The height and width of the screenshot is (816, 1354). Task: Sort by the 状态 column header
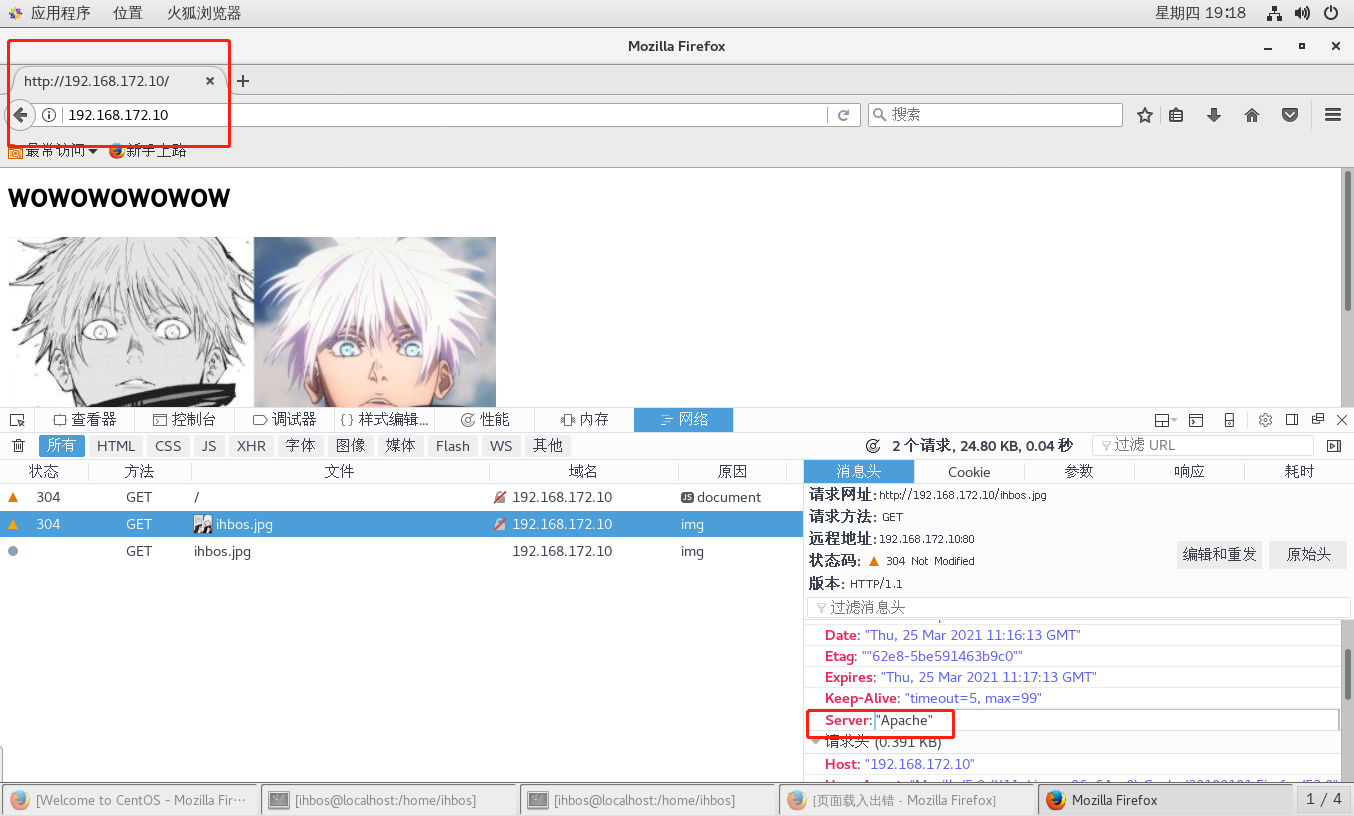click(x=44, y=472)
